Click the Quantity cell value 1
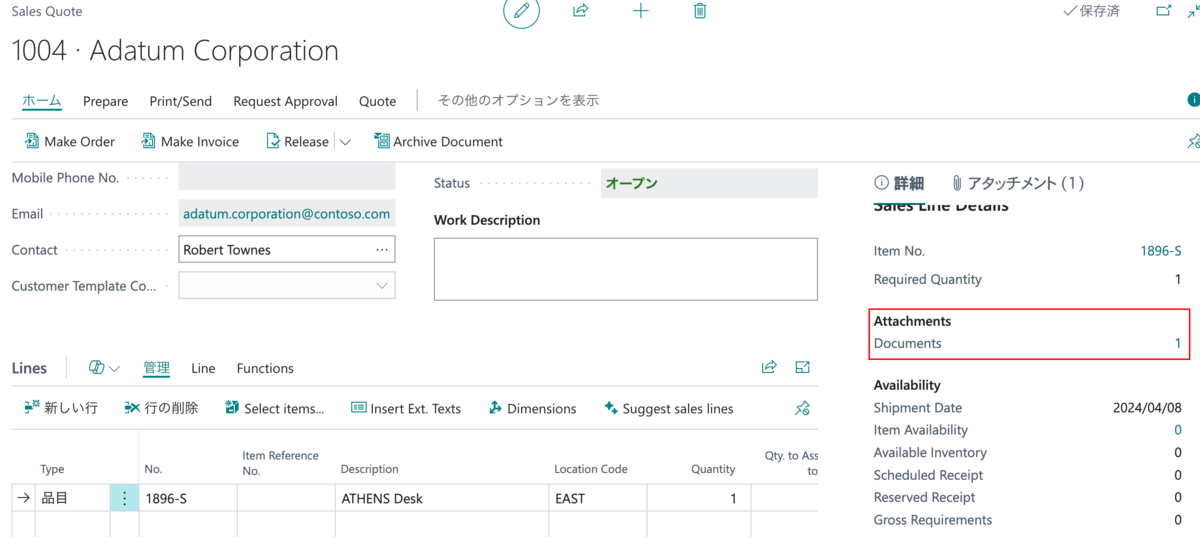 (700, 498)
